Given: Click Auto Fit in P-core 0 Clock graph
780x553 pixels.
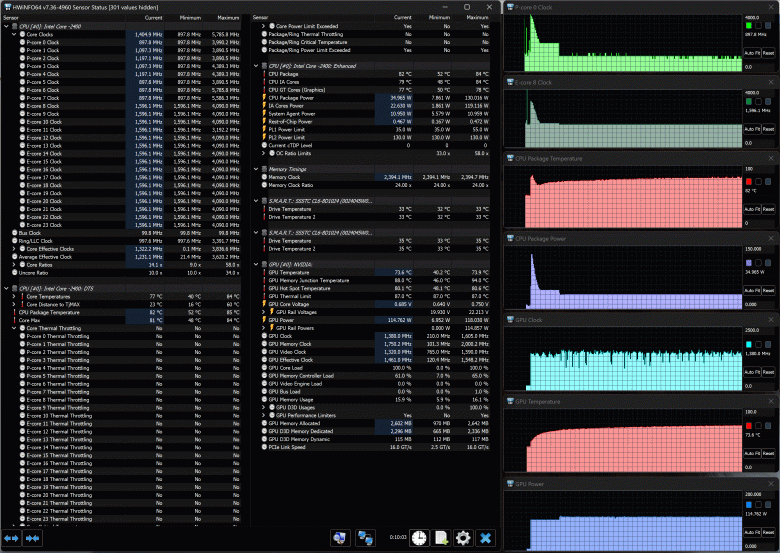Looking at the screenshot, I should 752,53.
